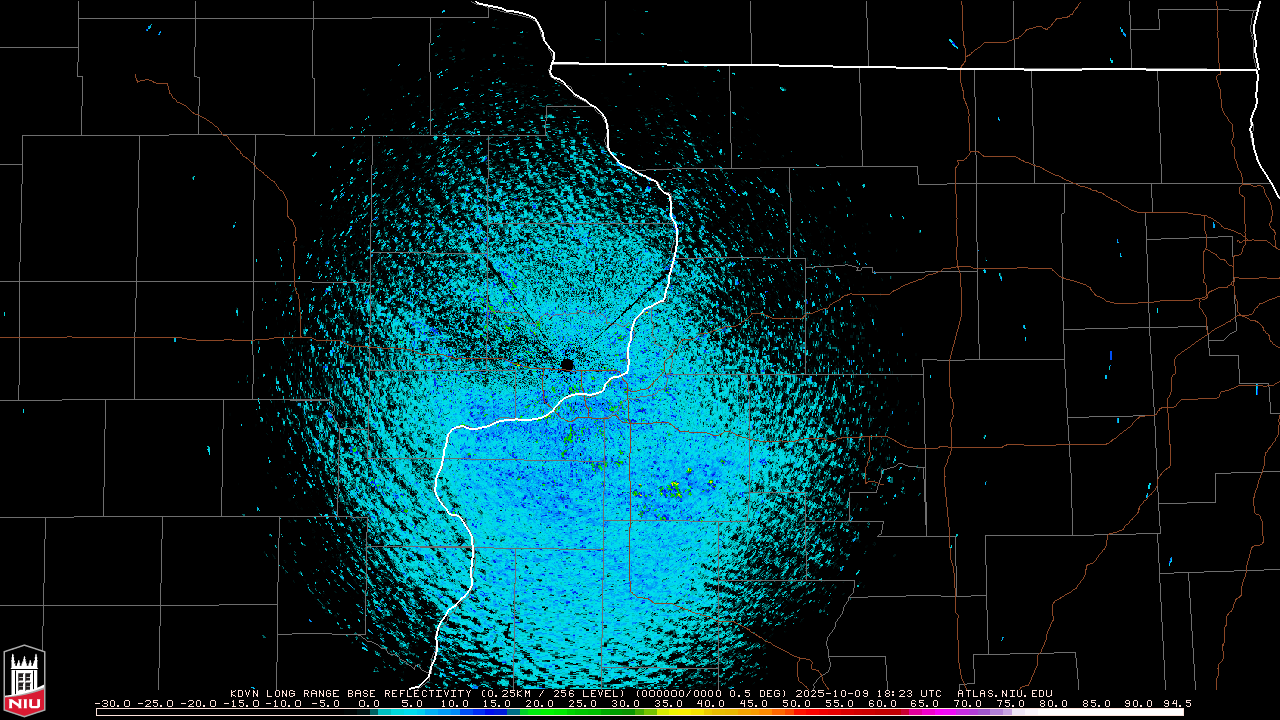Click the NIU castle logo
Image resolution: width=1280 pixels, height=720 pixels.
click(x=24, y=682)
